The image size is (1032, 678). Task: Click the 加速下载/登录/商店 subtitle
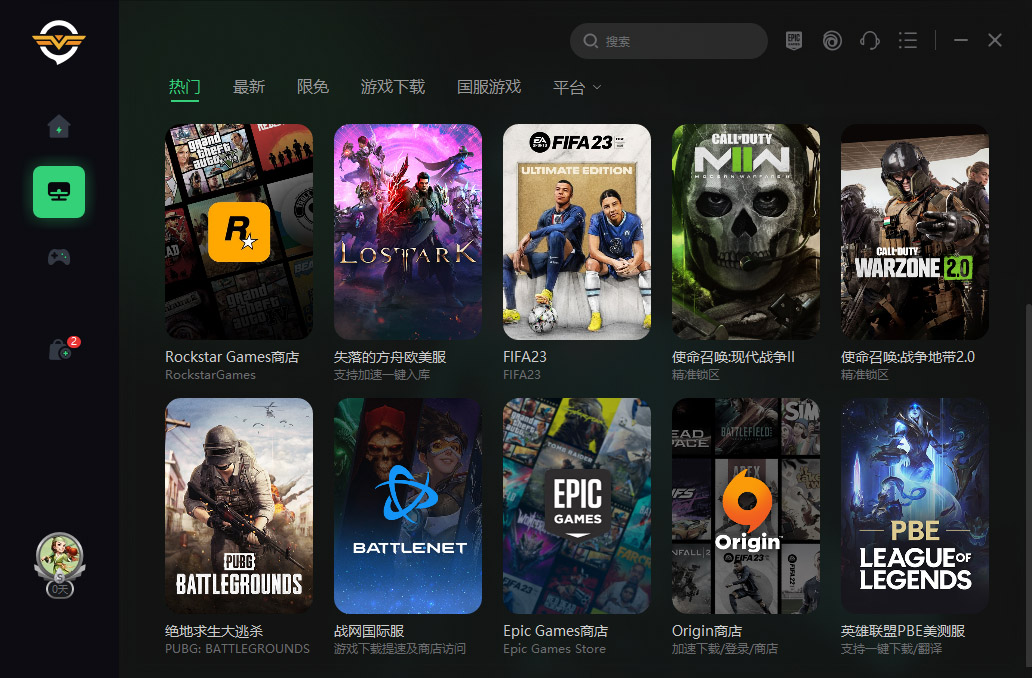(725, 648)
